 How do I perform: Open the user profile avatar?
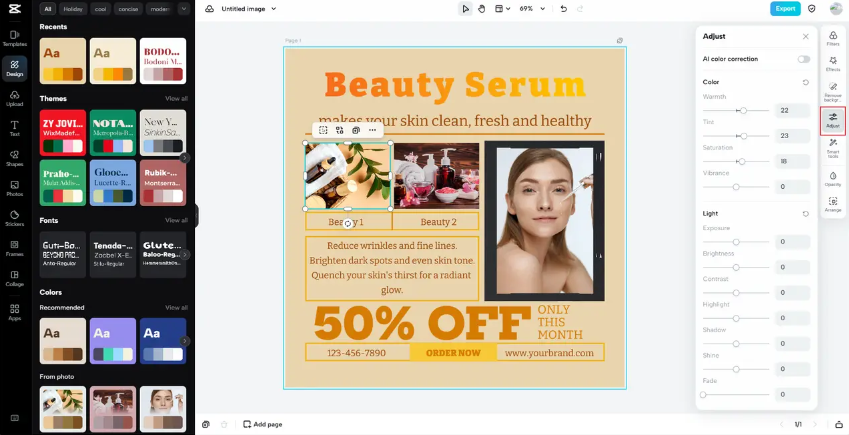pyautogui.click(x=836, y=9)
